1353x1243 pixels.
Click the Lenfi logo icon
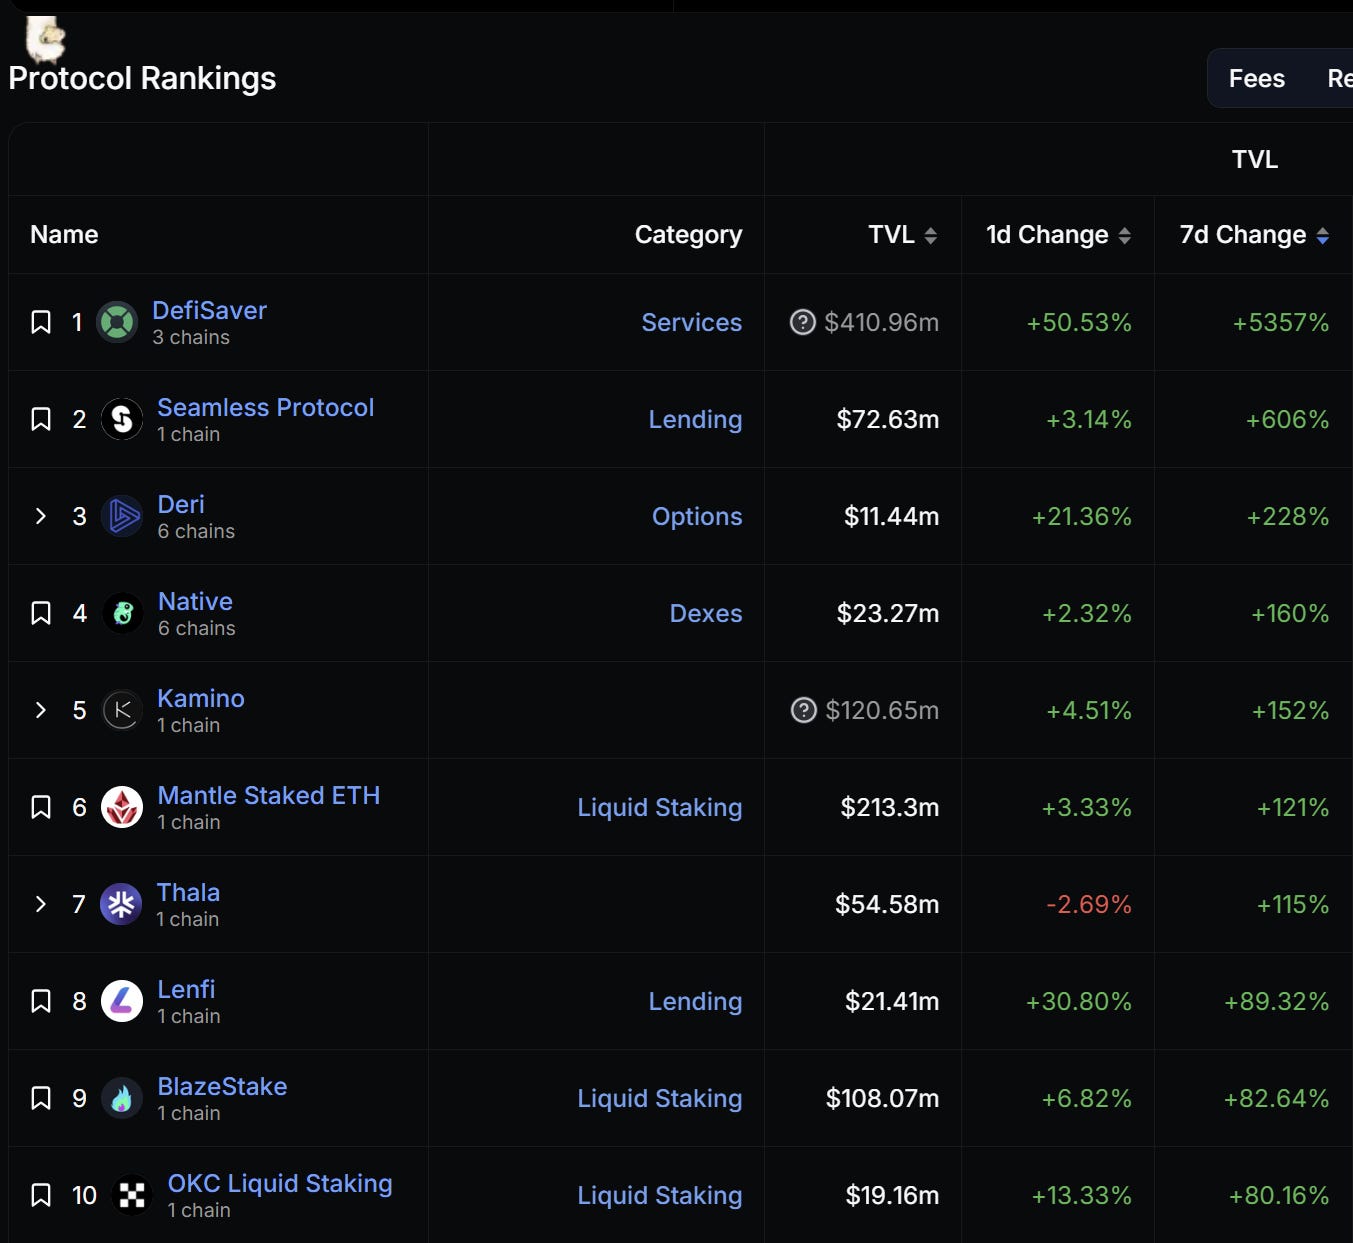[122, 1001]
